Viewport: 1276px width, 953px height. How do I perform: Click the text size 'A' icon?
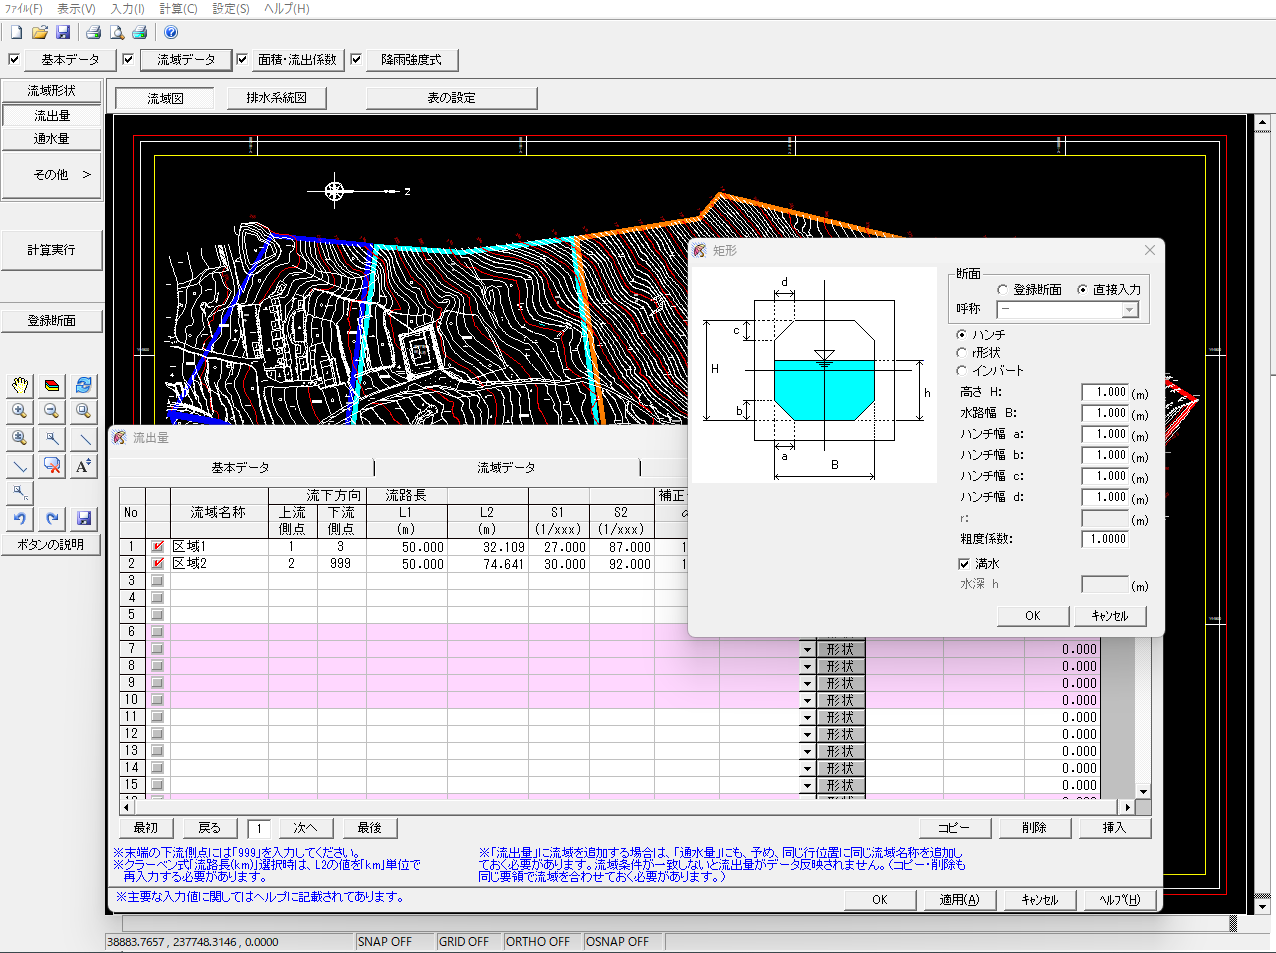(x=84, y=466)
